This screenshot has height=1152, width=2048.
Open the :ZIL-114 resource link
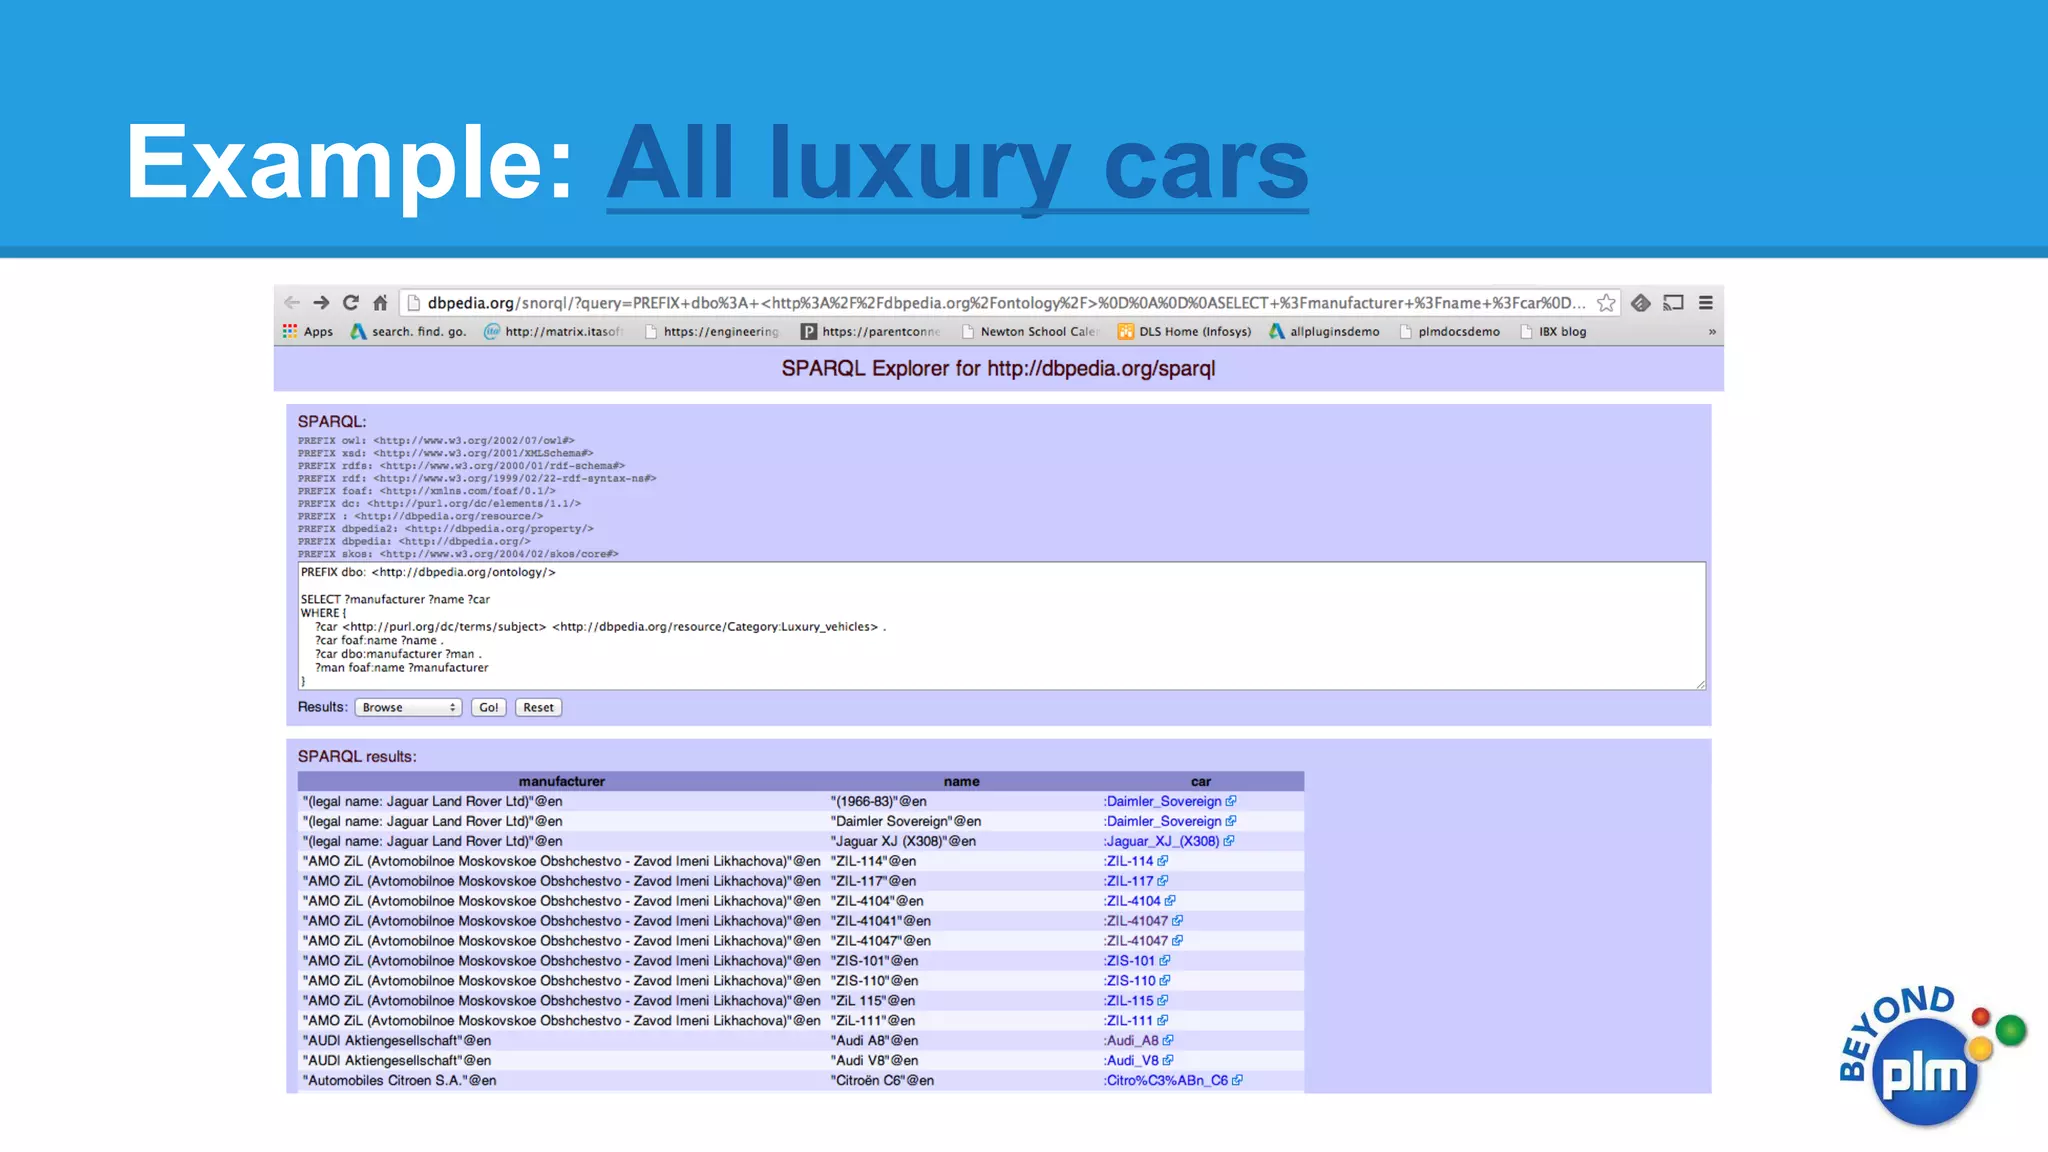pyautogui.click(x=1128, y=861)
